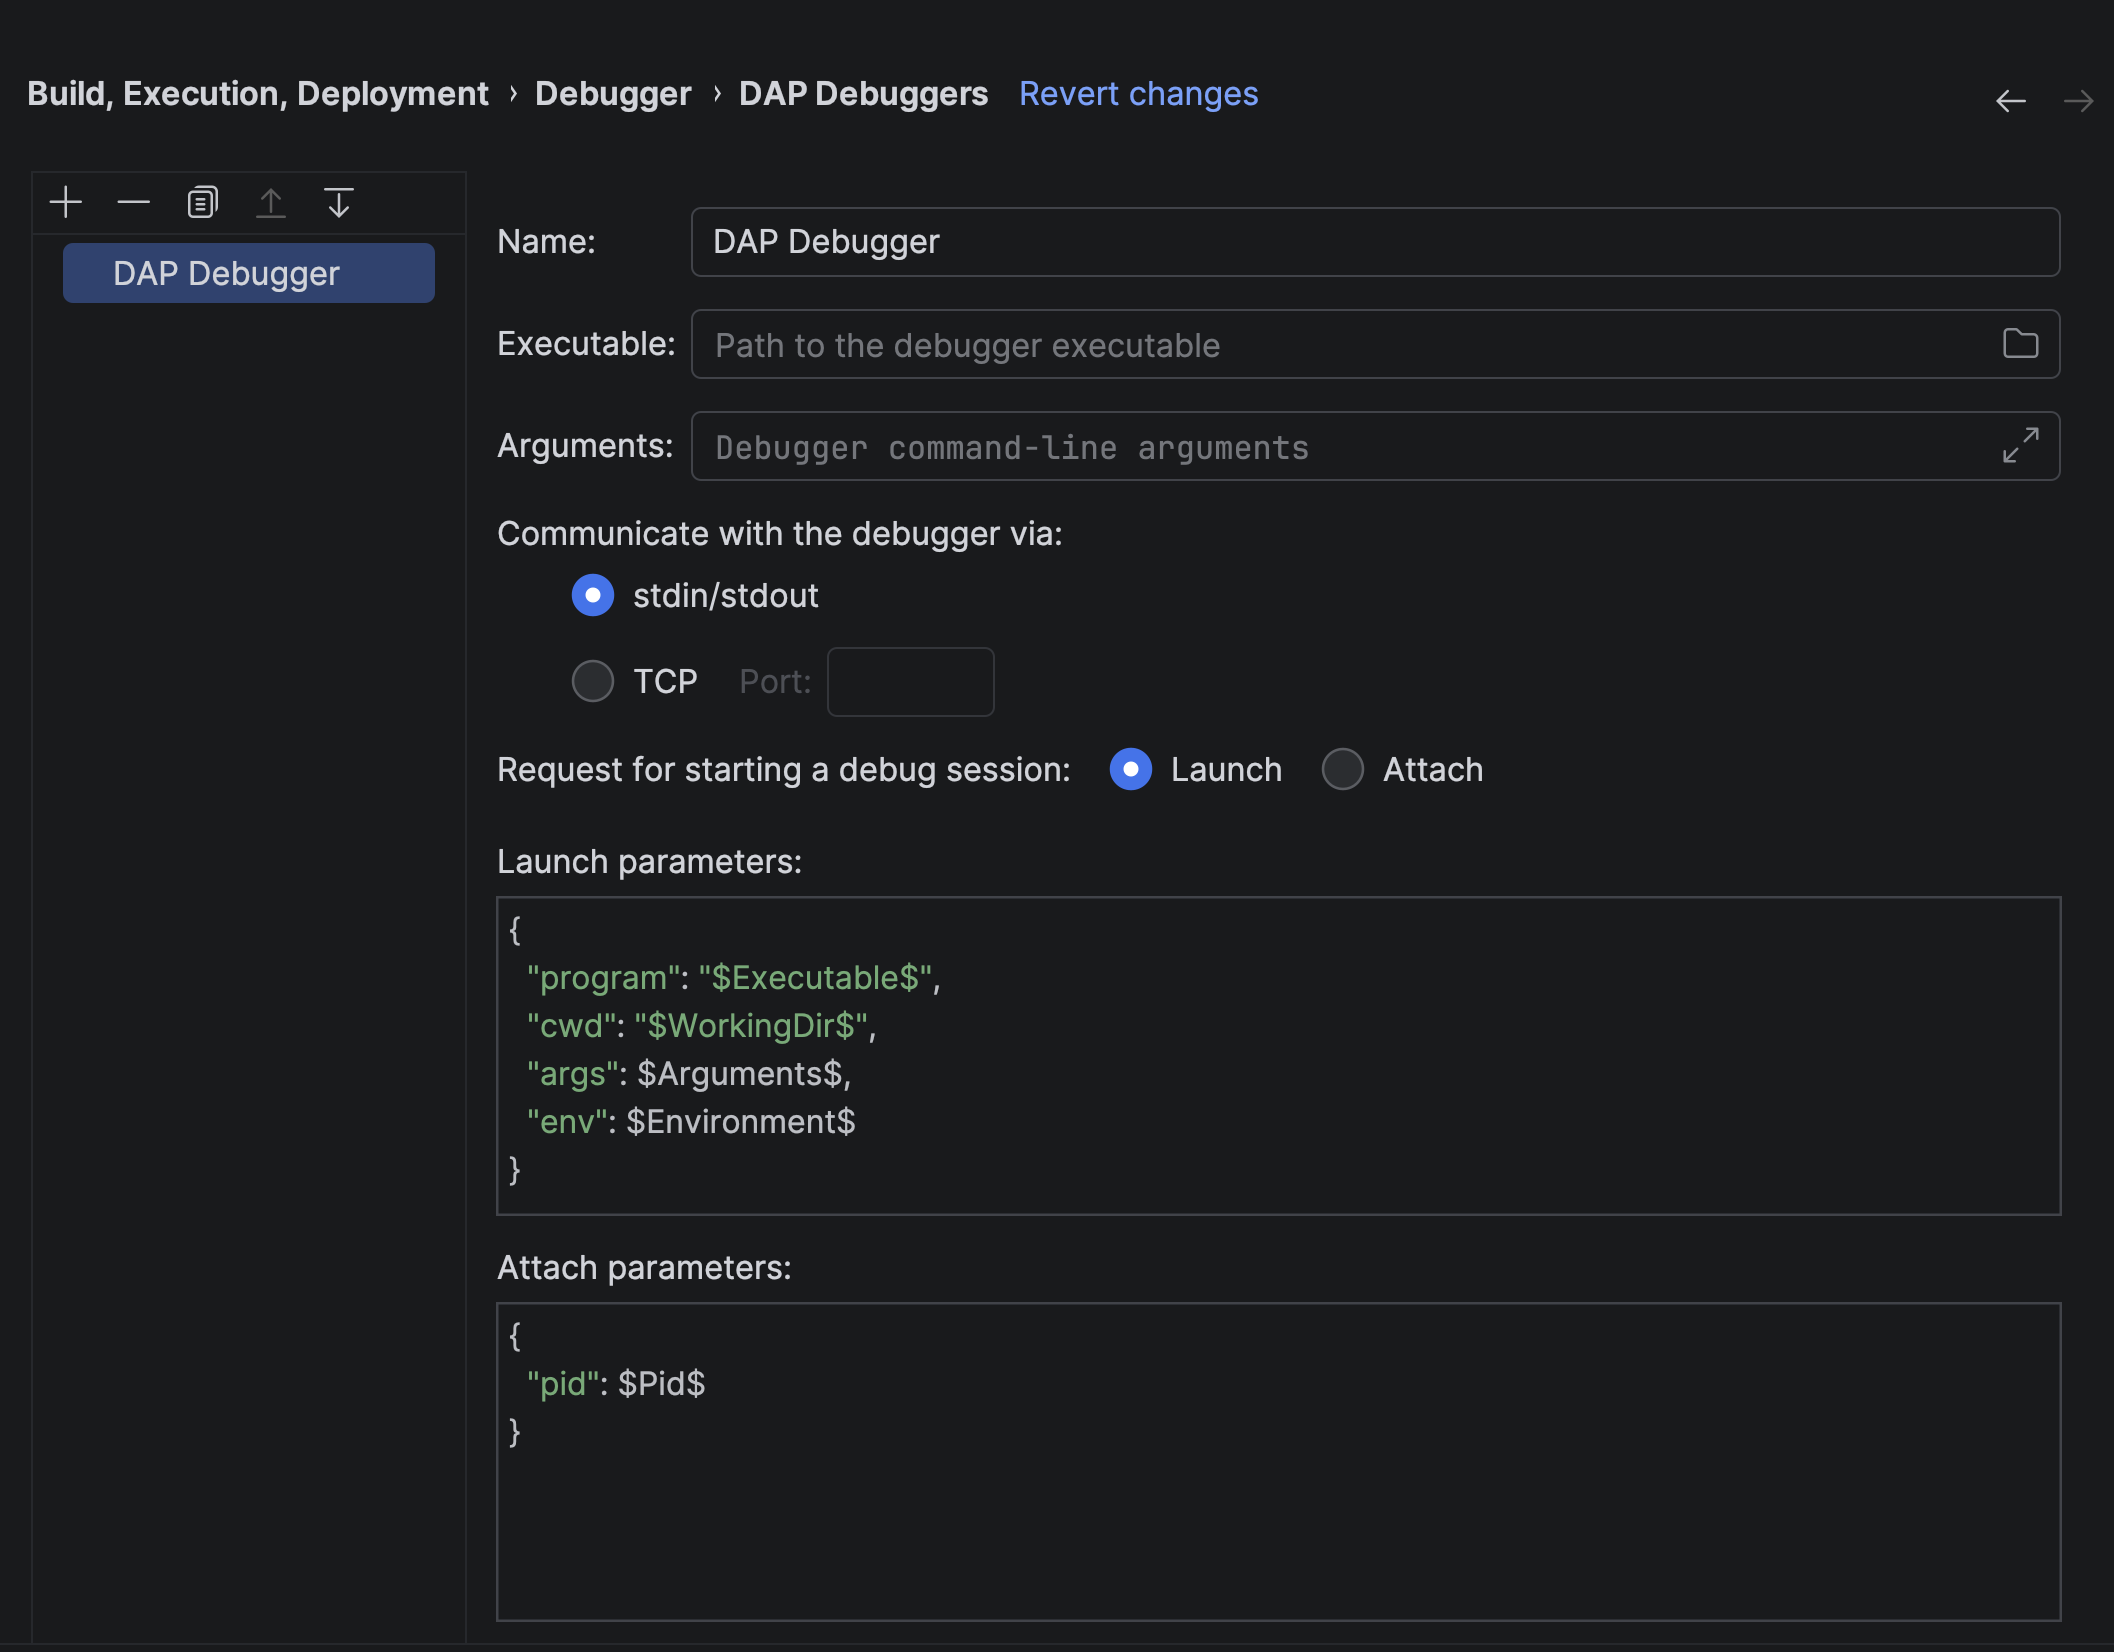Move debugger down with down arrow icon
The height and width of the screenshot is (1652, 2114).
(x=339, y=203)
